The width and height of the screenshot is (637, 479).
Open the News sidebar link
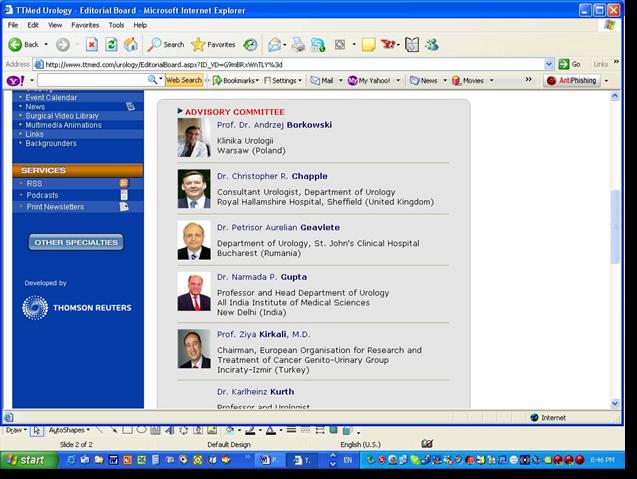[x=35, y=107]
